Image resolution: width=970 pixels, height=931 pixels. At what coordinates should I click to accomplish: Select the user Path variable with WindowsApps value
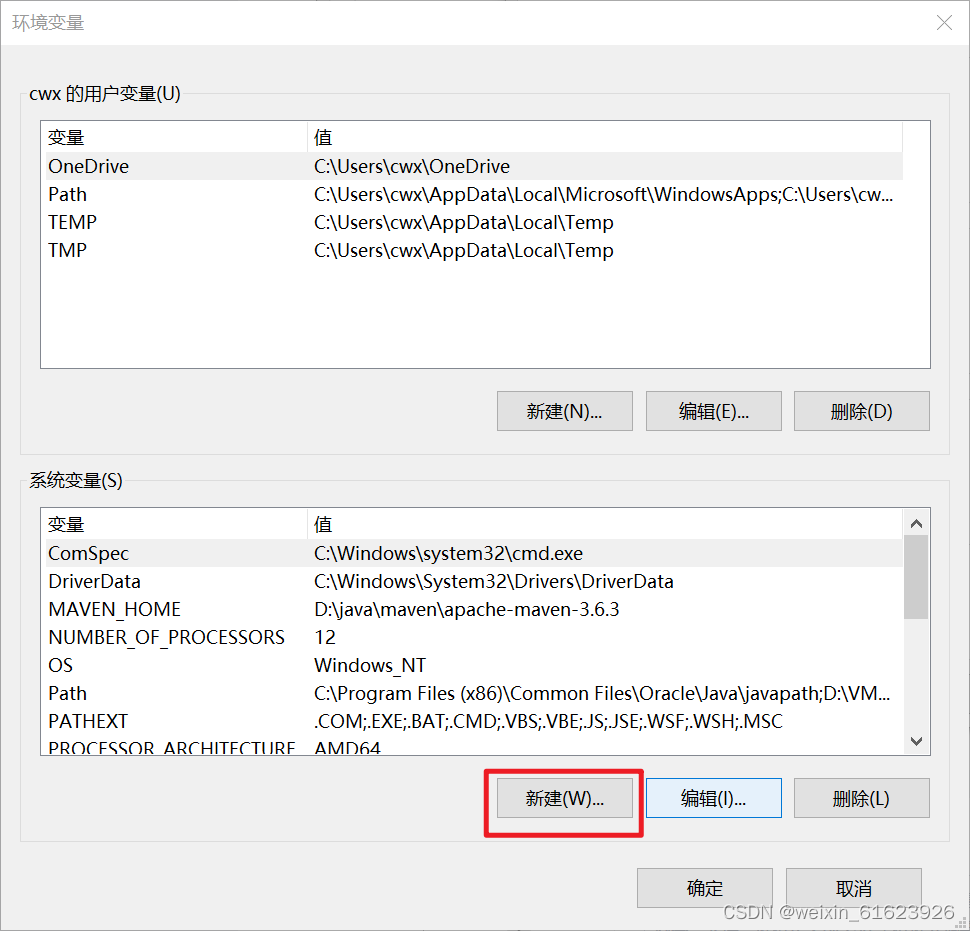pyautogui.click(x=474, y=194)
